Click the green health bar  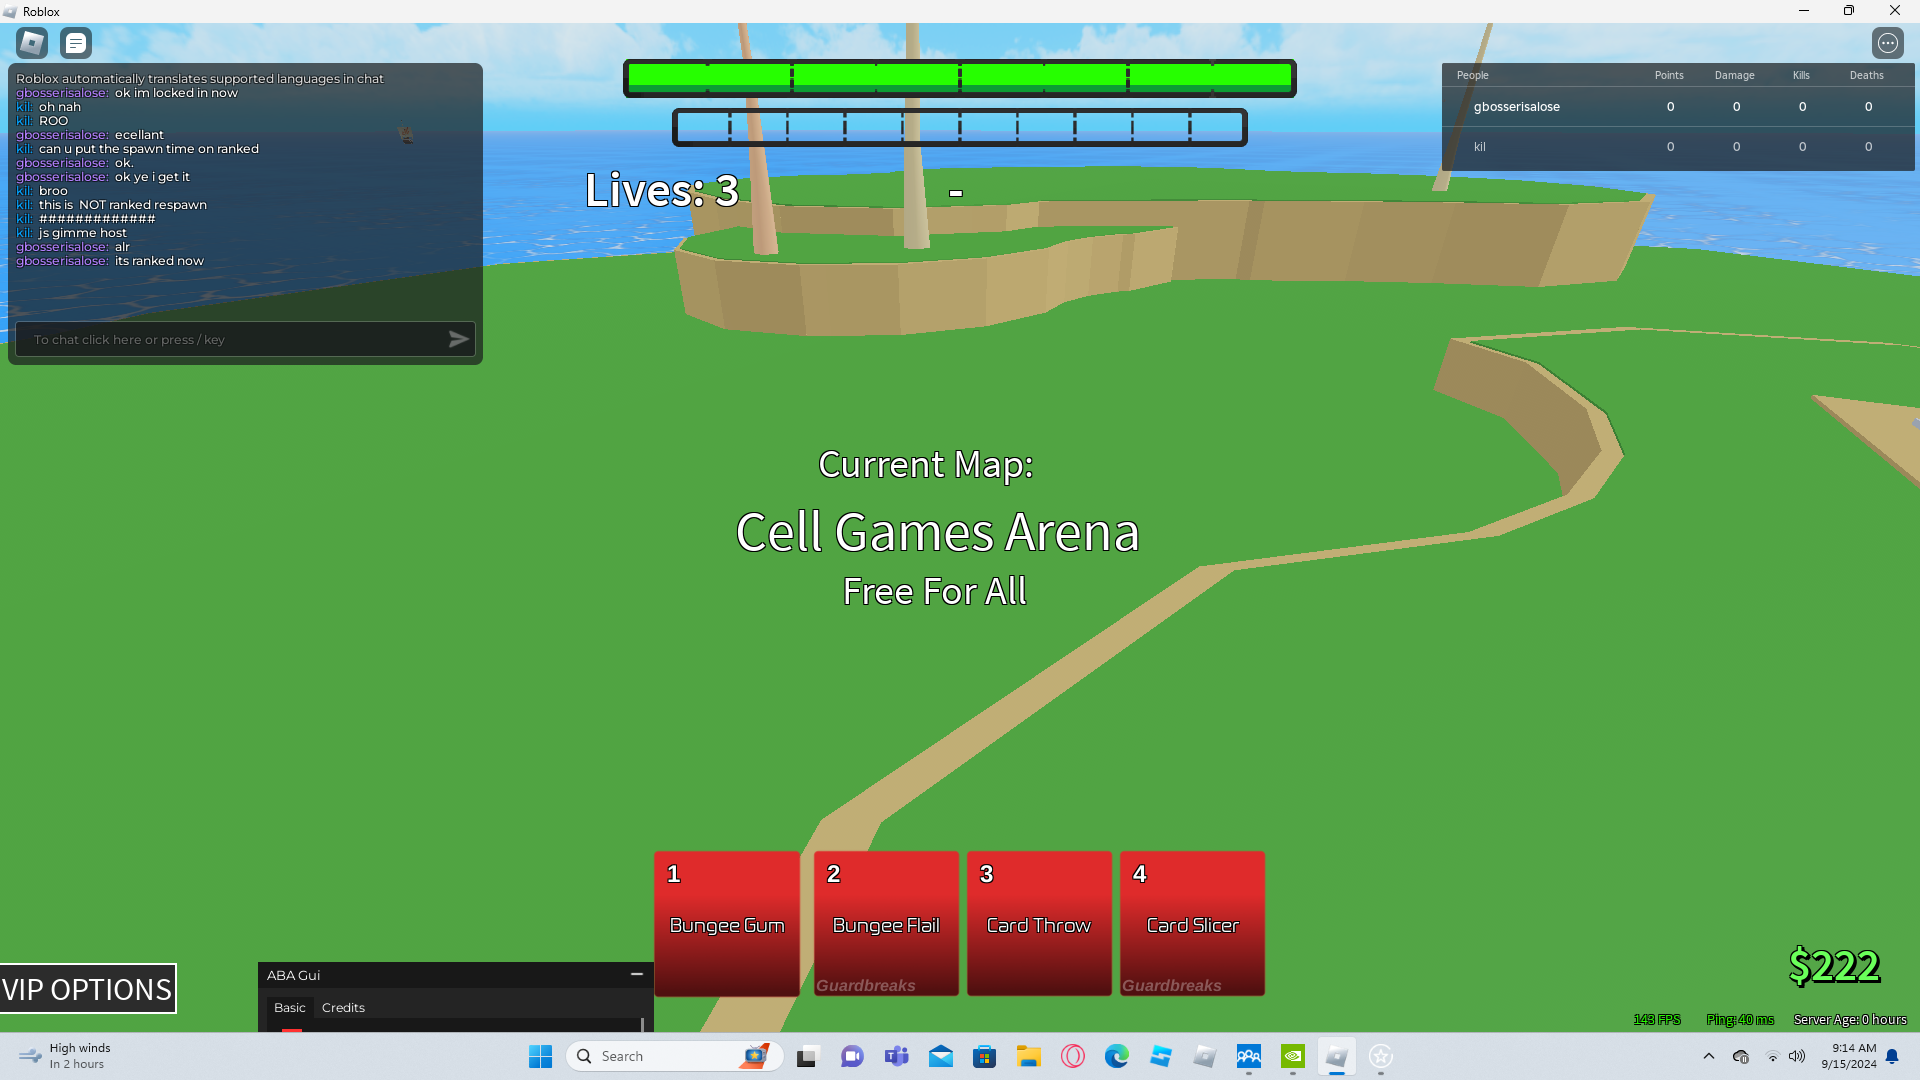(960, 78)
